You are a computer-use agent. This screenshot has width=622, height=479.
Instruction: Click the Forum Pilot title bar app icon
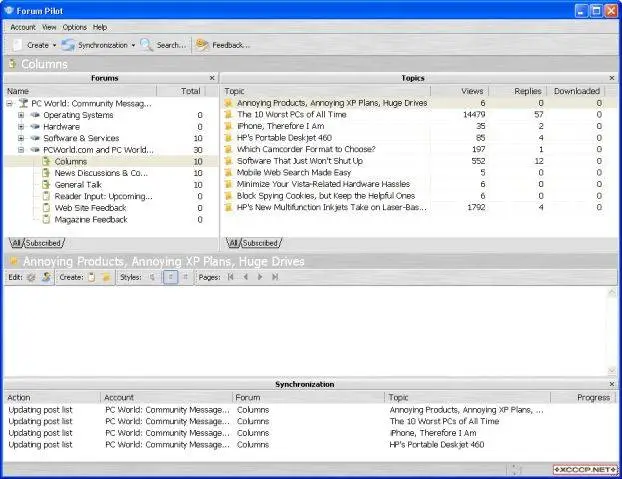coord(8,10)
